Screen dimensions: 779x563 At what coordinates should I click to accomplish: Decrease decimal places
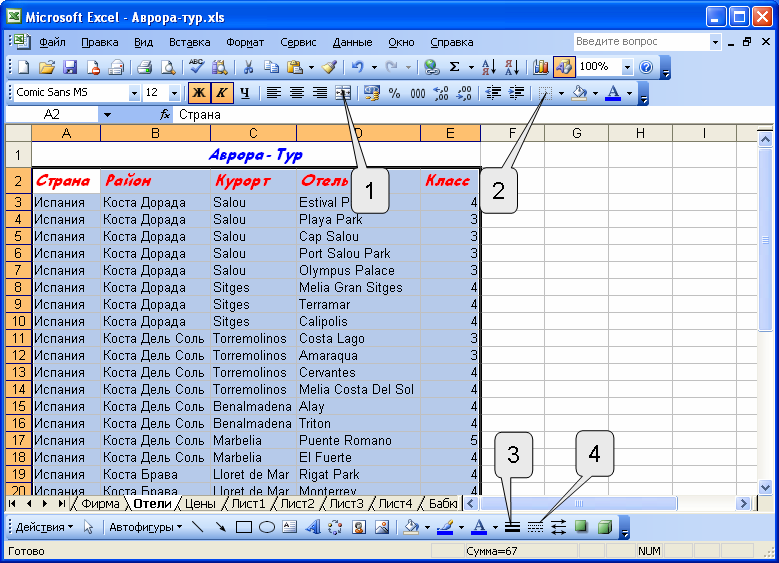click(464, 93)
